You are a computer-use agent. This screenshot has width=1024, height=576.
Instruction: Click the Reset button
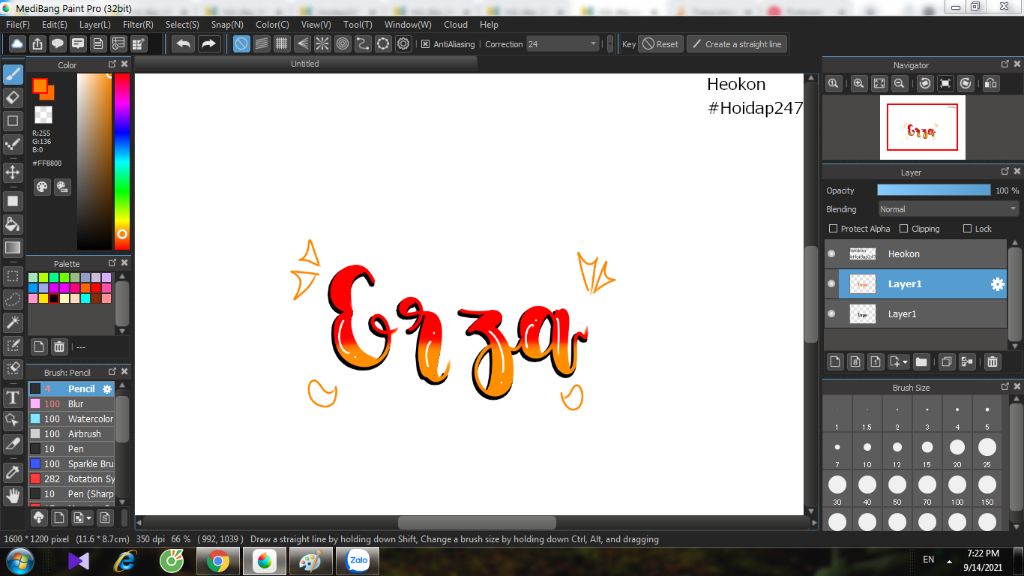tap(660, 44)
